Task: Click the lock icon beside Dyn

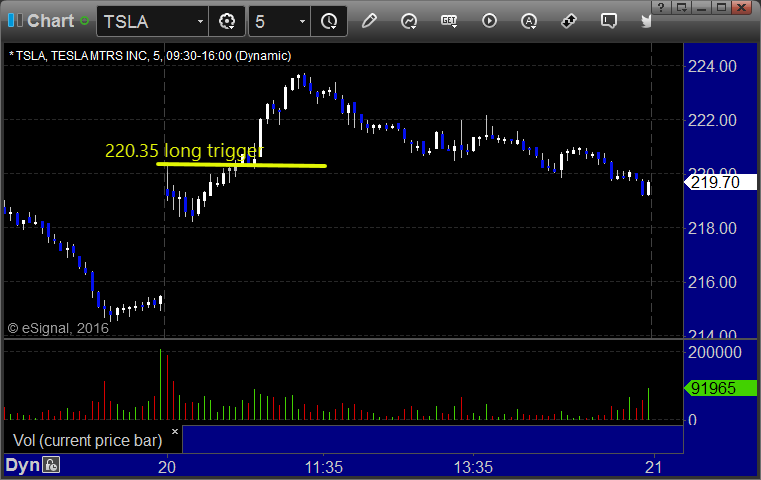Action: point(51,465)
